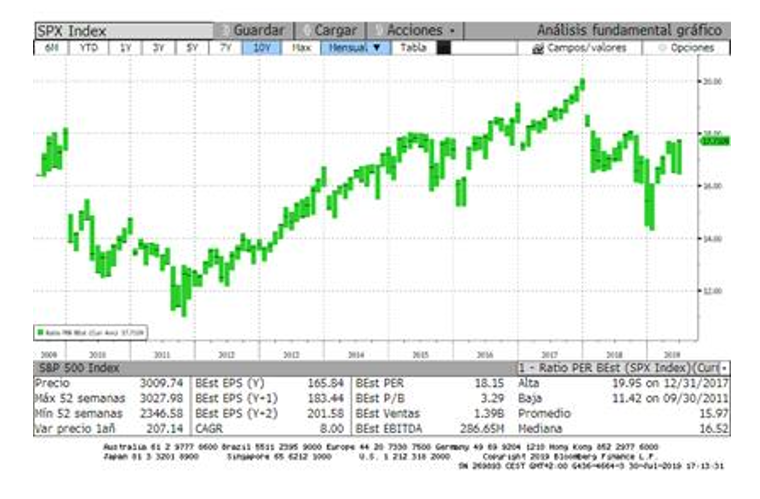Click the icon on the Acciones button

pos(379,31)
